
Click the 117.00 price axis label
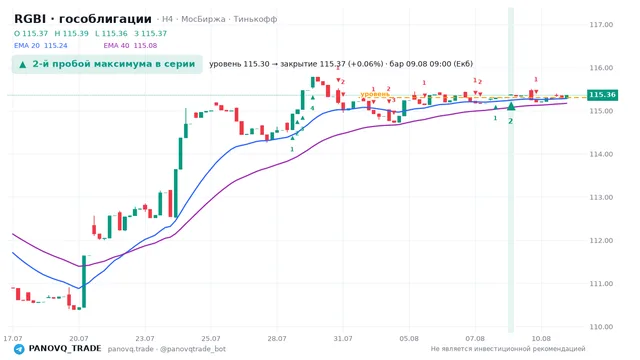pos(601,24)
